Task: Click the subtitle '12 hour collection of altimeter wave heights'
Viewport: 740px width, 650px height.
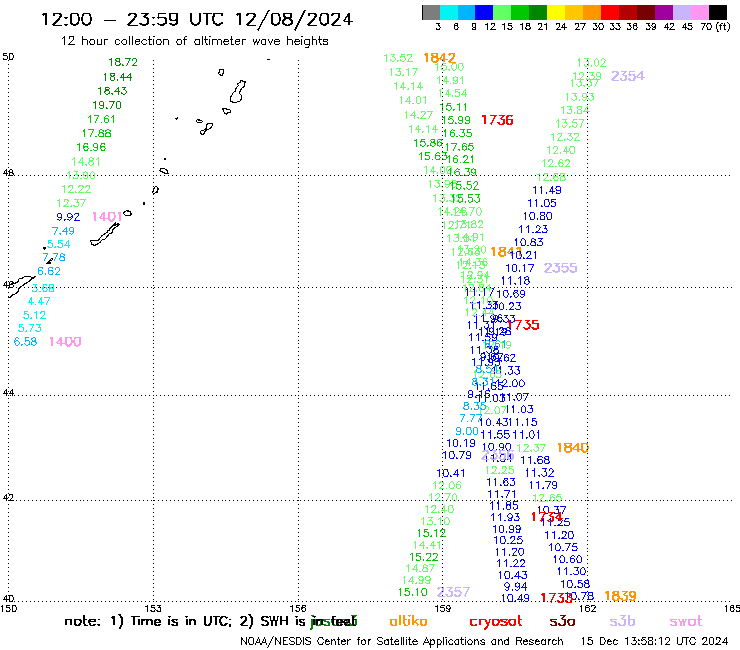Action: coord(194,41)
